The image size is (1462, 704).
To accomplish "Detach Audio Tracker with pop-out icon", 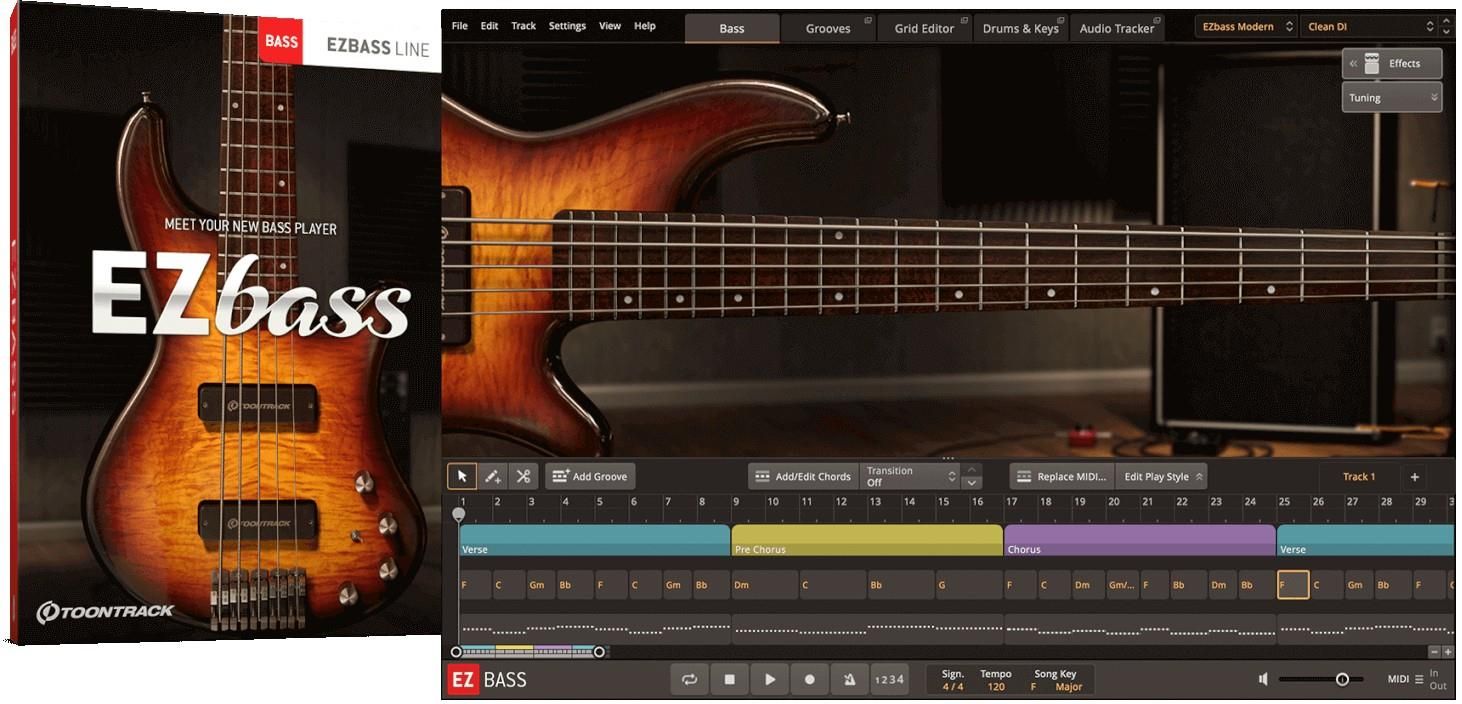I will (1159, 20).
